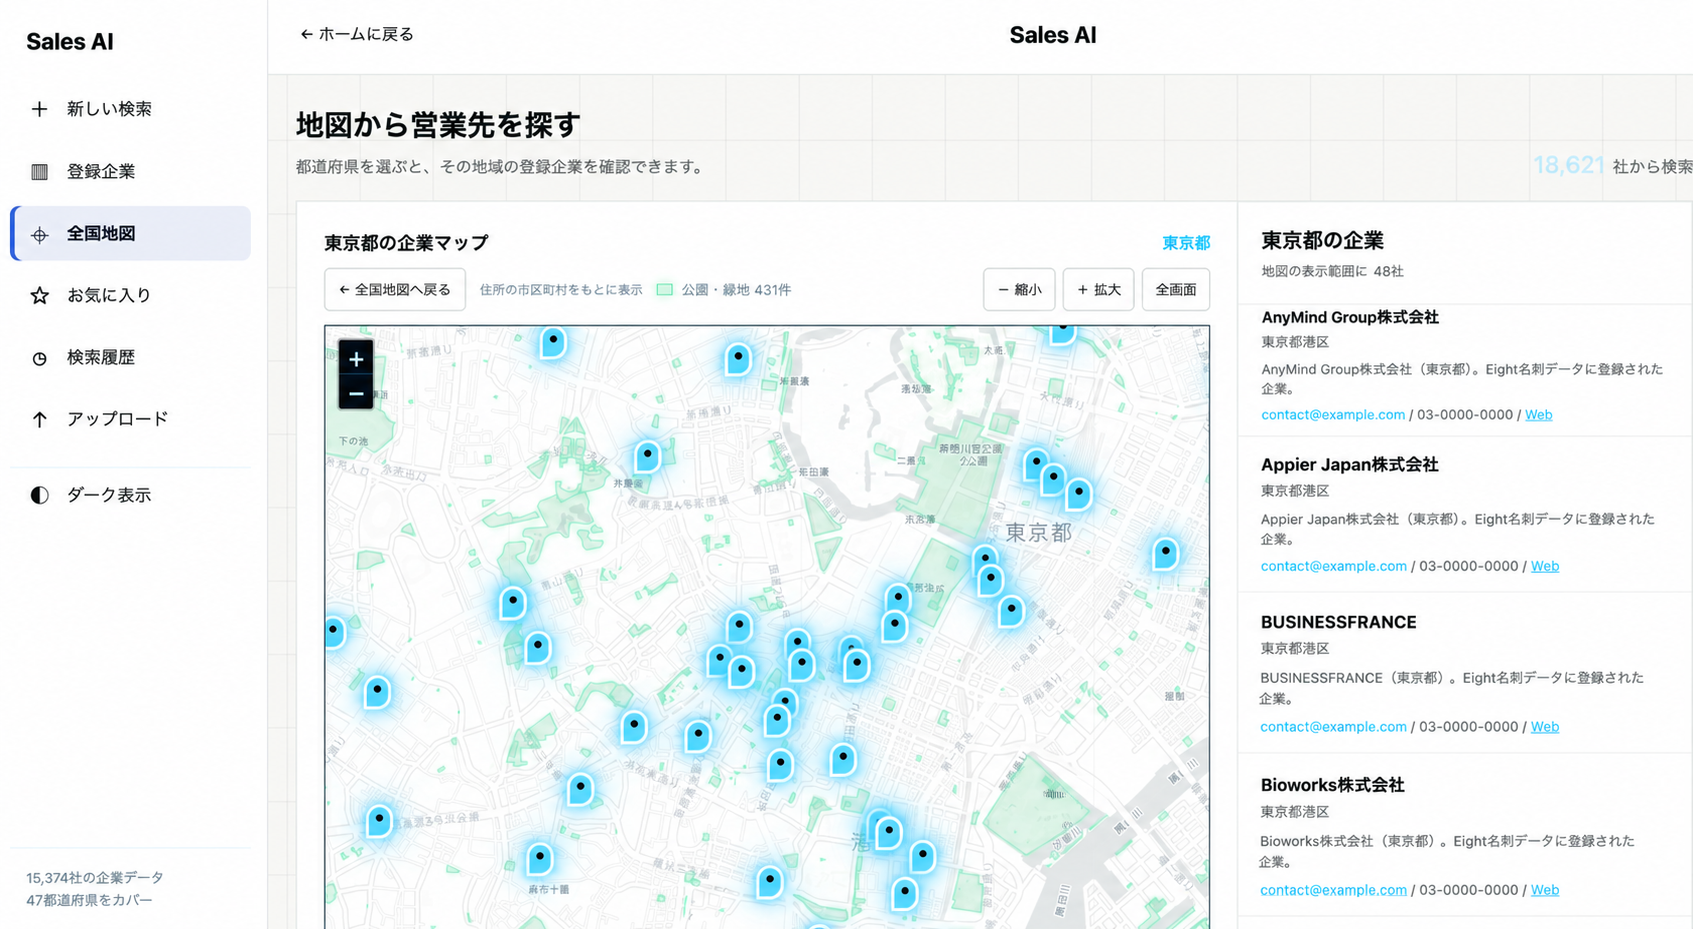Go back with ホームに戻る link
The height and width of the screenshot is (929, 1693).
coord(357,34)
